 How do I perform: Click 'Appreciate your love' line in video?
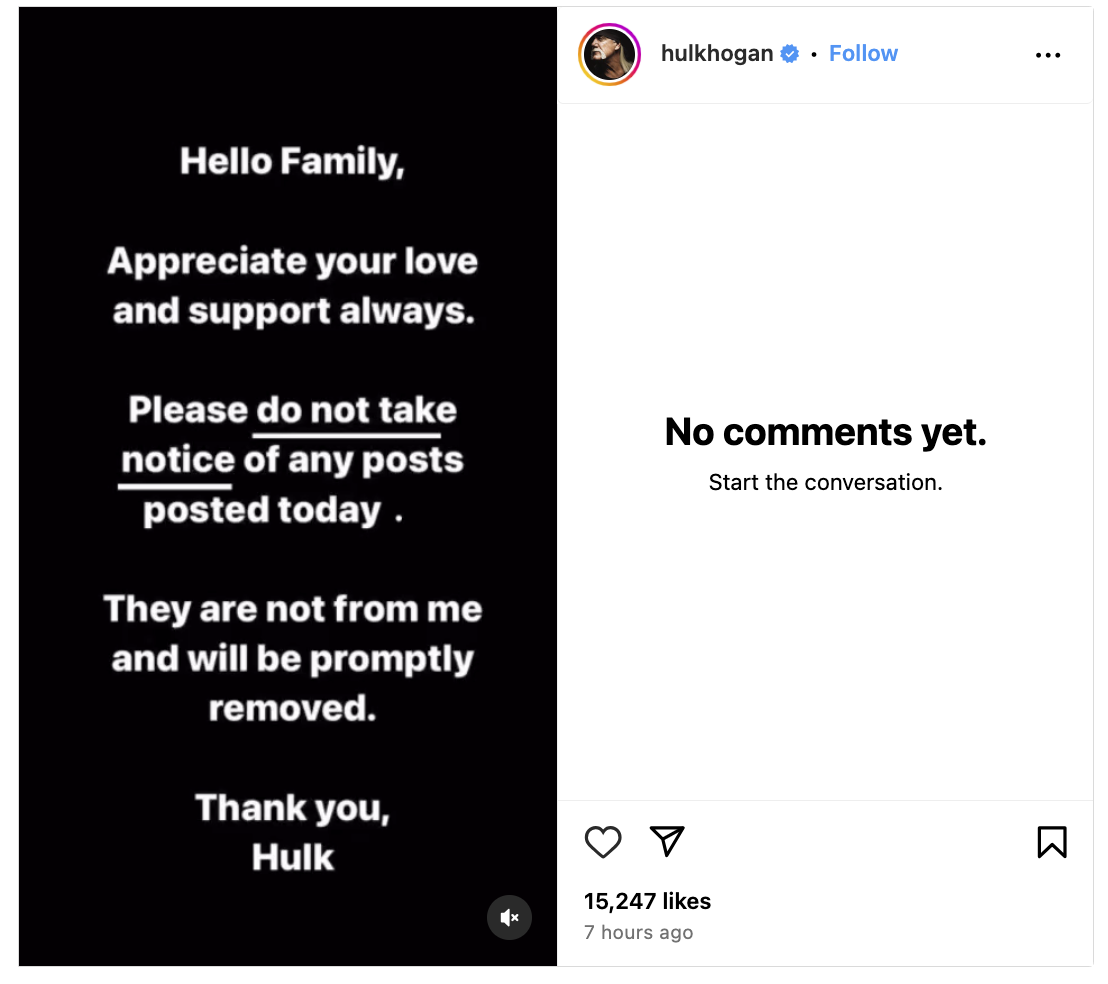tap(292, 262)
